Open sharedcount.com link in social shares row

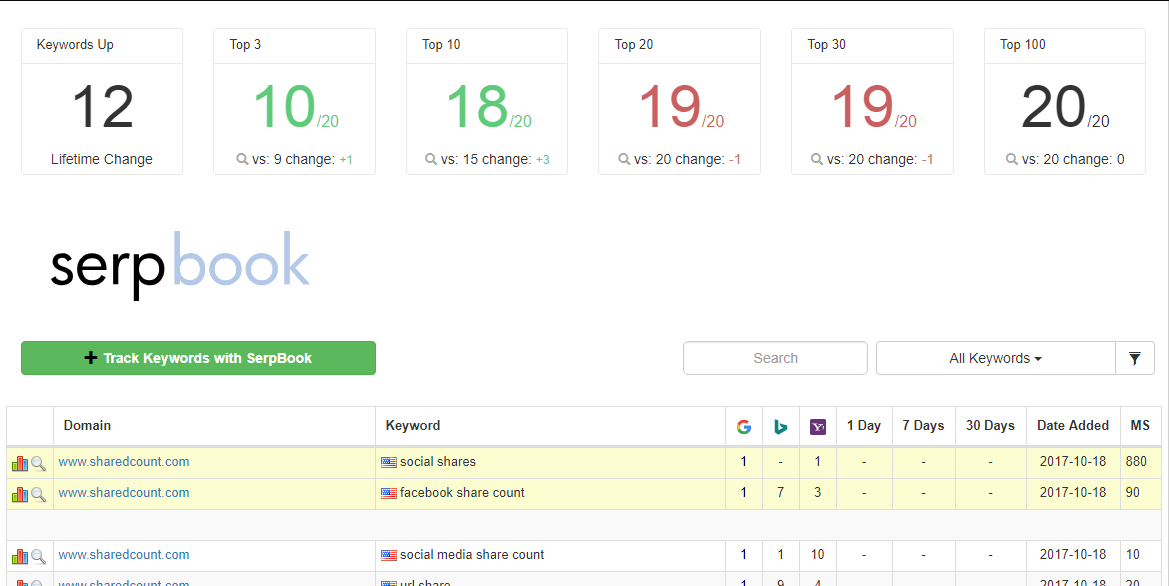124,462
